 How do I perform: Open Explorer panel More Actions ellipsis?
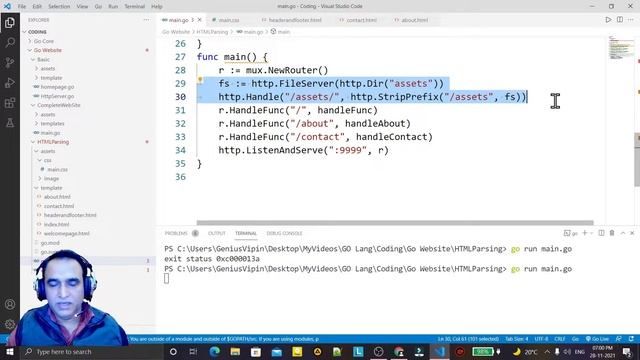coord(146,20)
